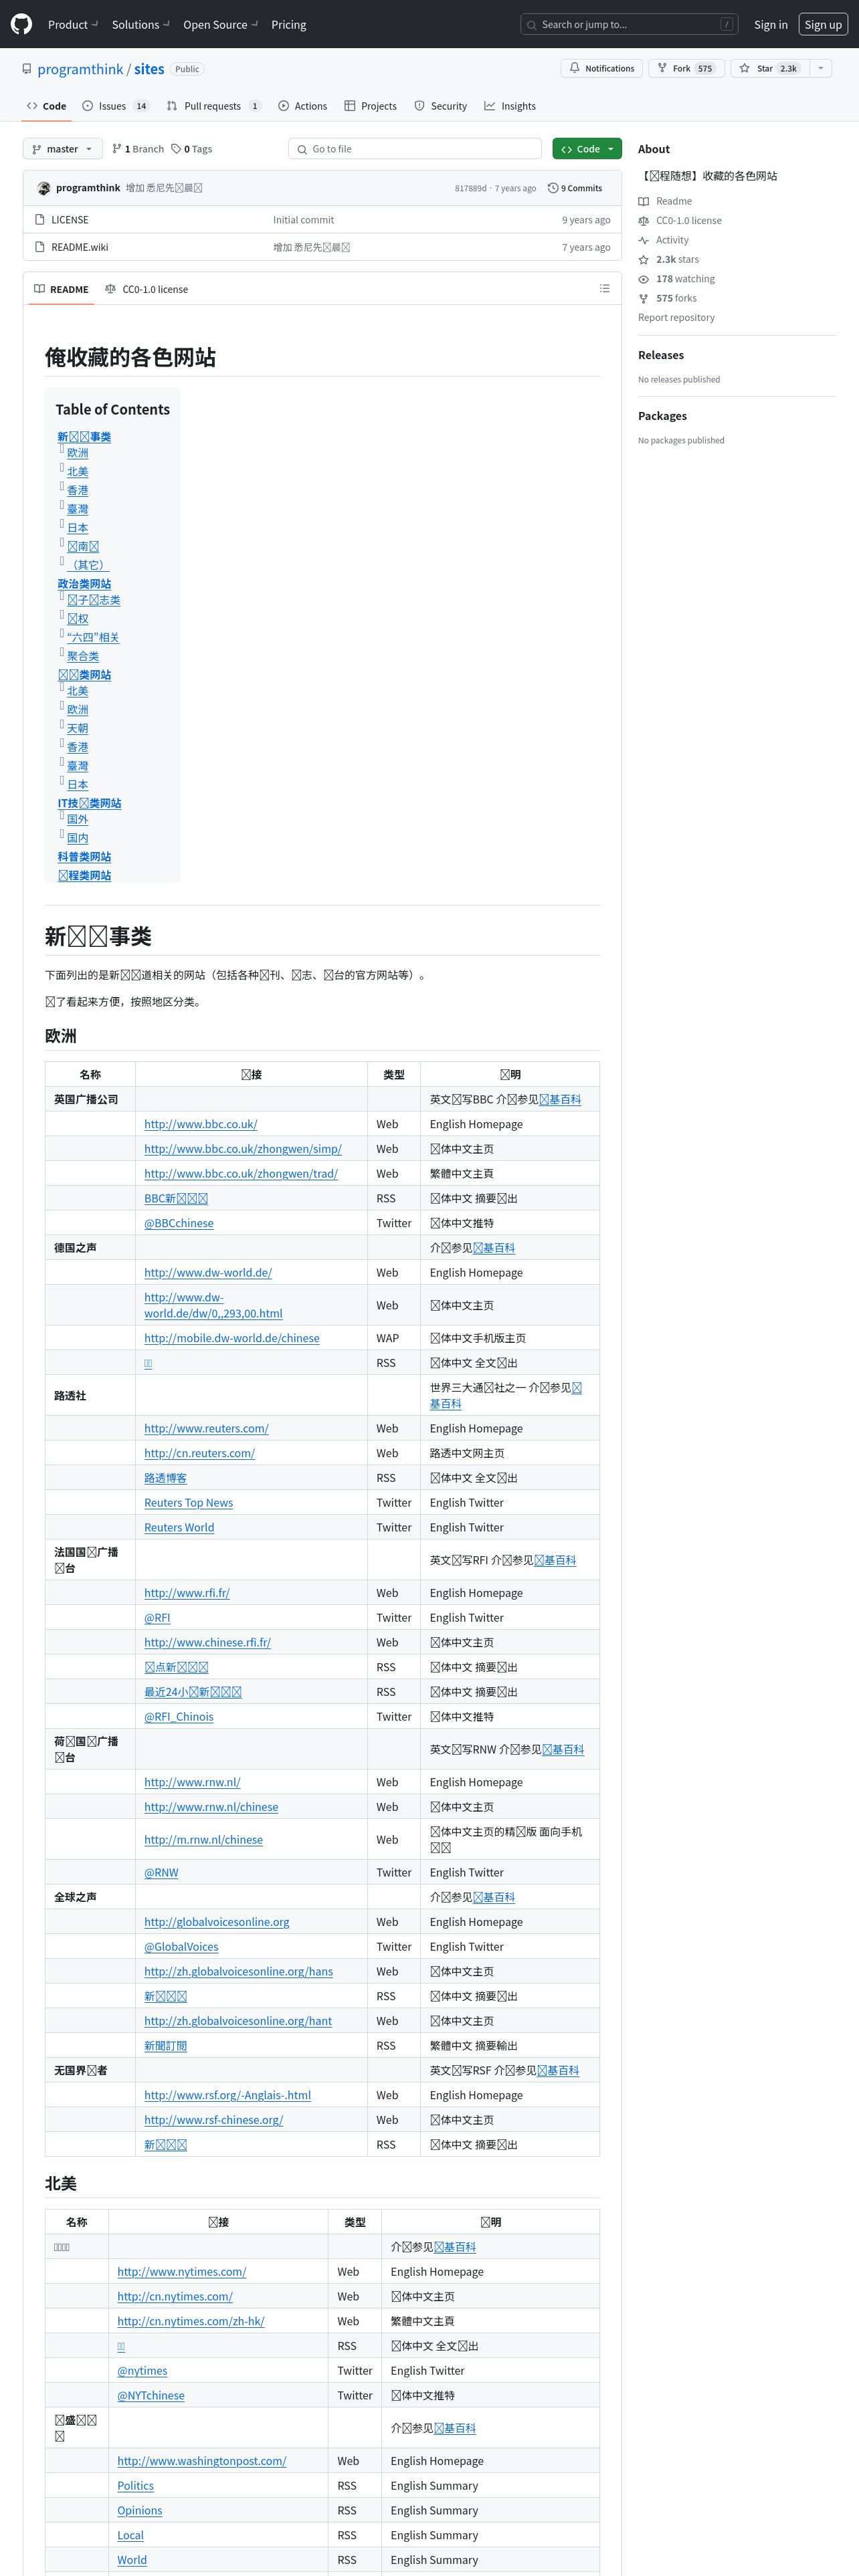Open the README.wiki file
859x2576 pixels.
[x=80, y=247]
